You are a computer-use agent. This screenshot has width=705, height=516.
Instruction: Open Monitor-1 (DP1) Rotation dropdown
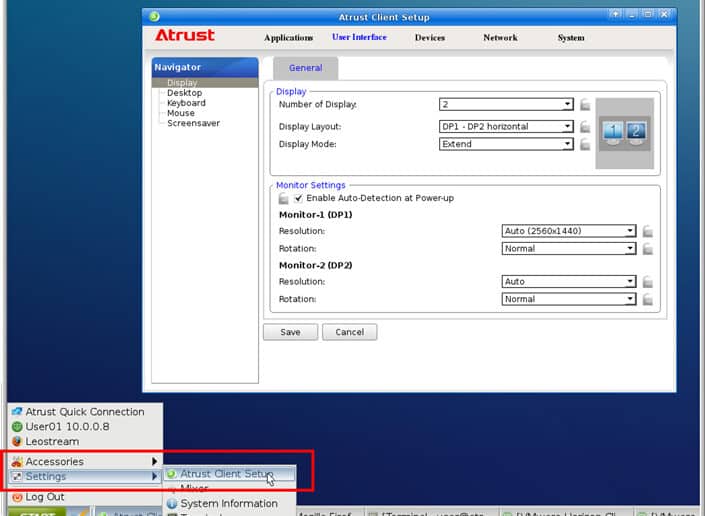(x=569, y=249)
